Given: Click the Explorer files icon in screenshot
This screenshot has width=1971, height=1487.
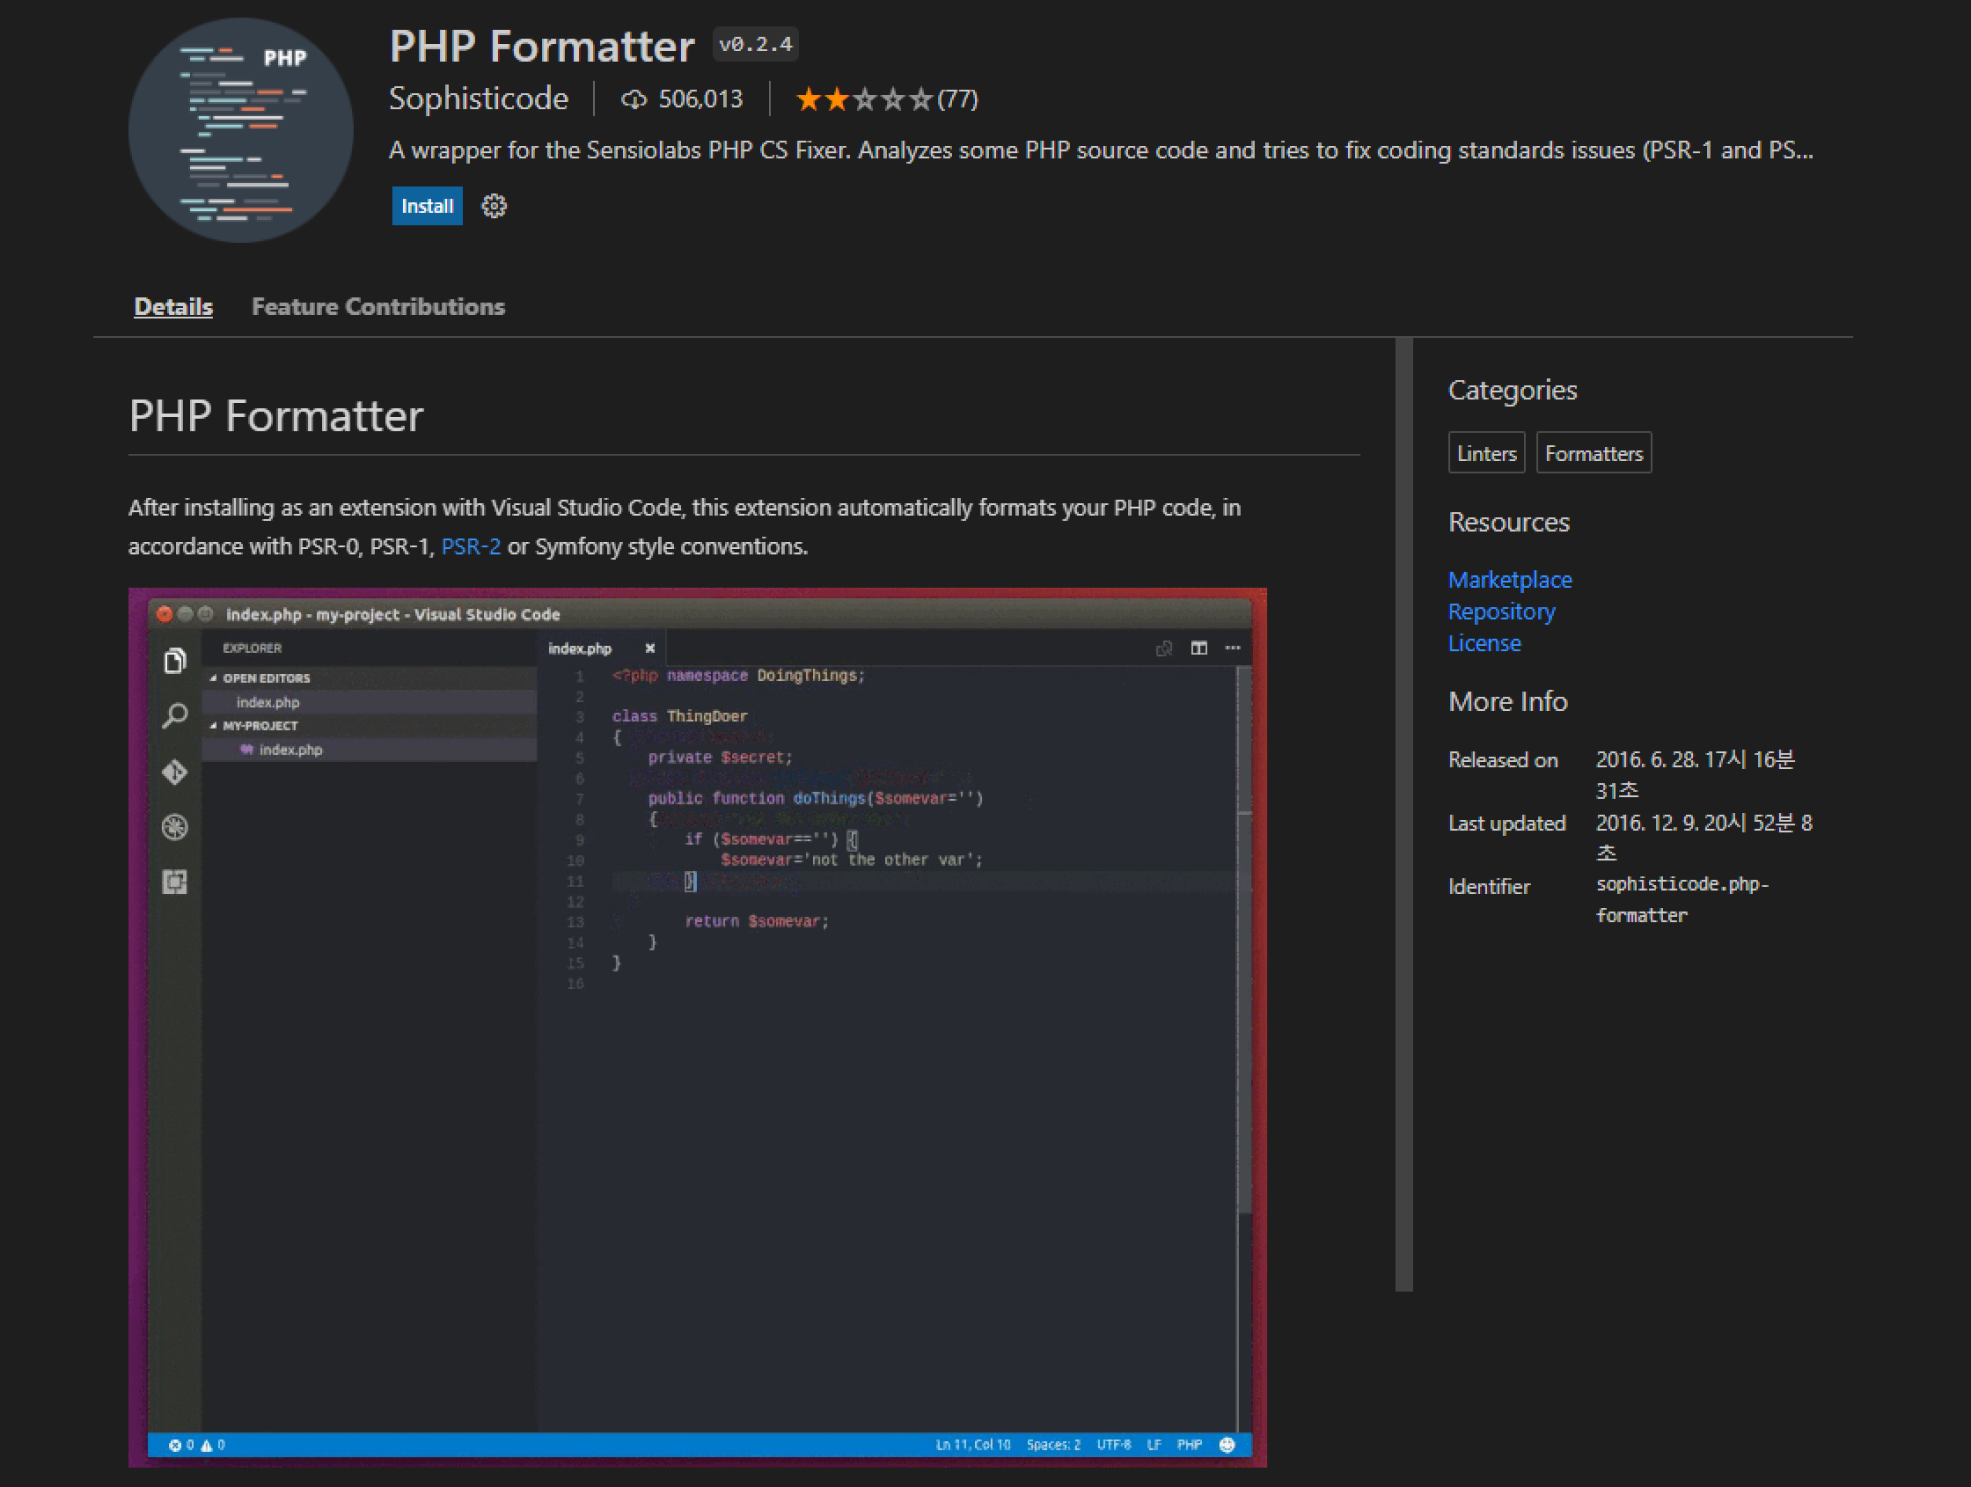Looking at the screenshot, I should [175, 661].
